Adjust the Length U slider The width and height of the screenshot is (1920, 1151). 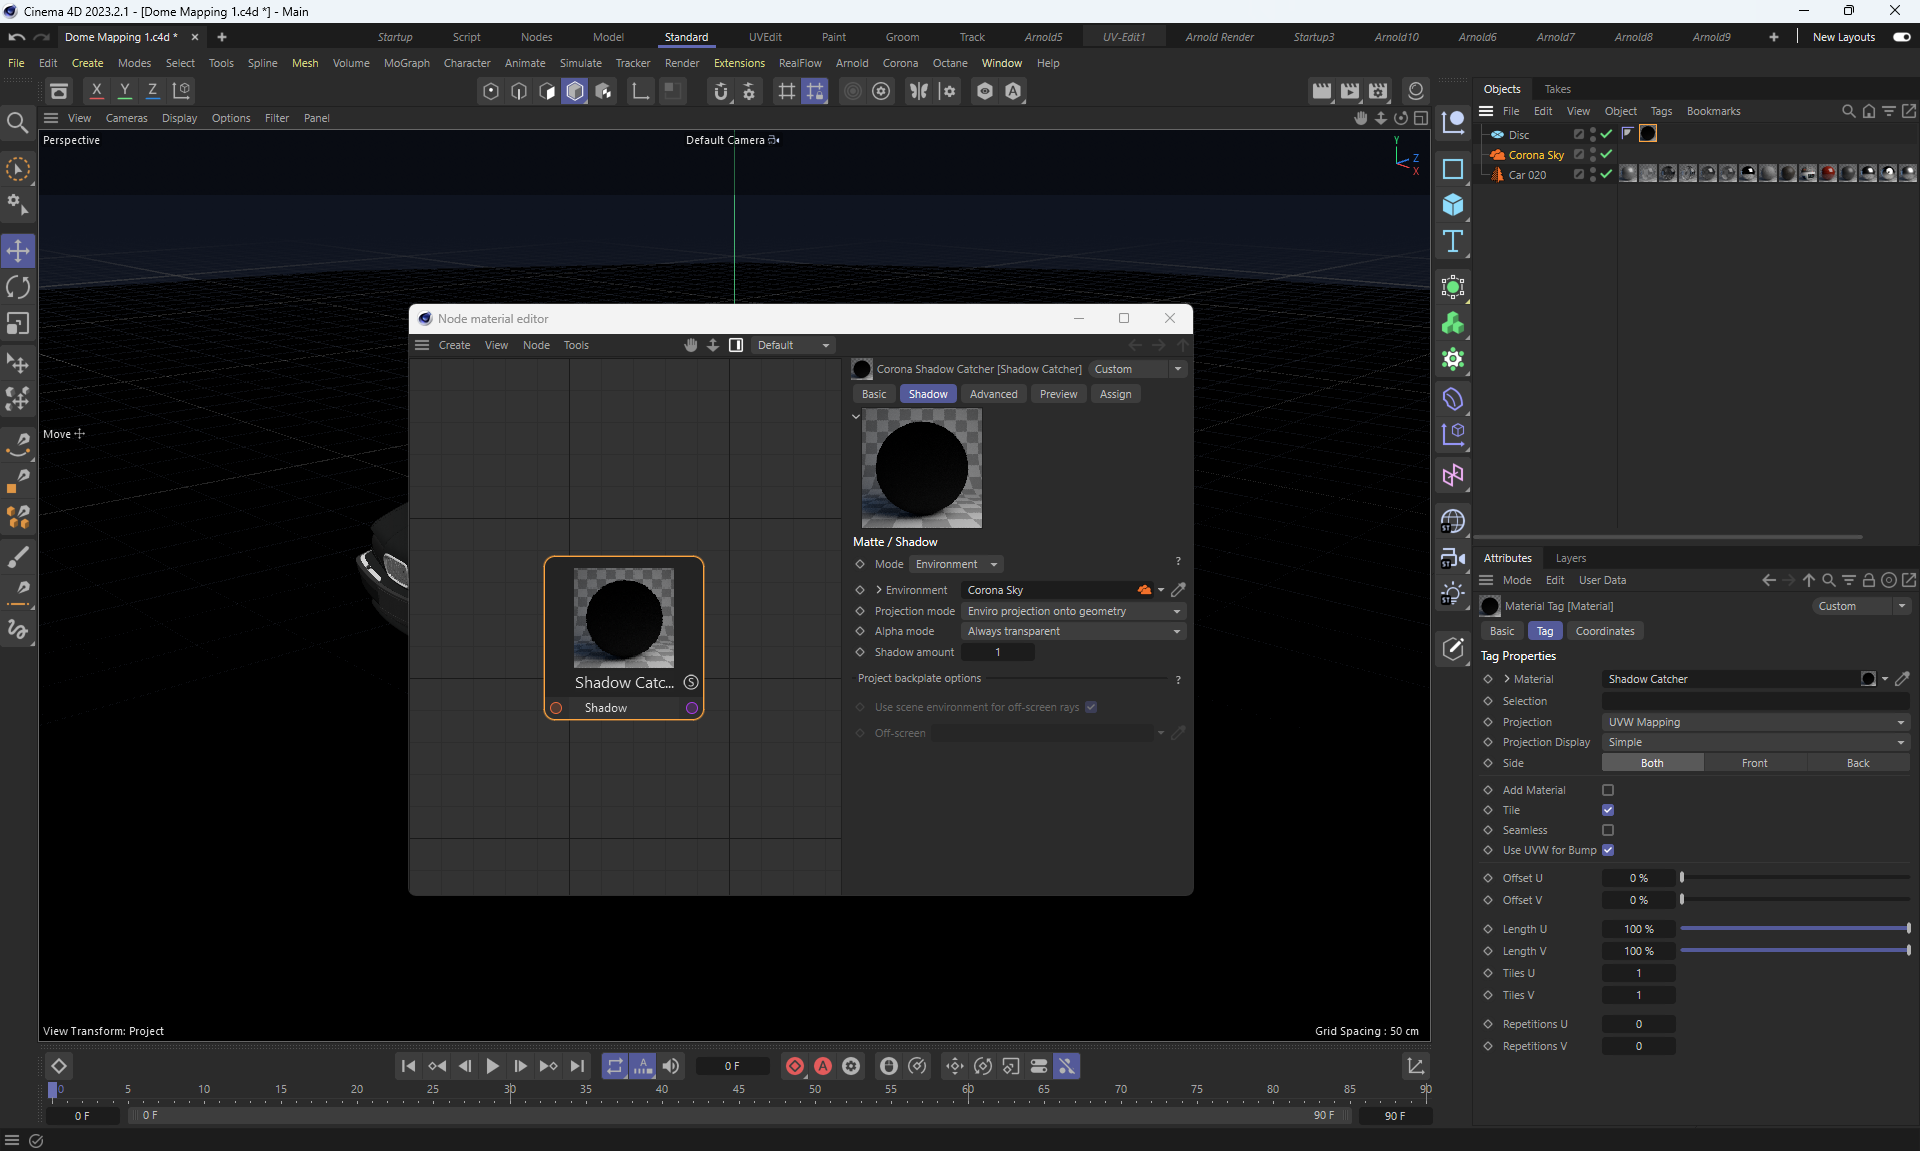pyautogui.click(x=1795, y=929)
